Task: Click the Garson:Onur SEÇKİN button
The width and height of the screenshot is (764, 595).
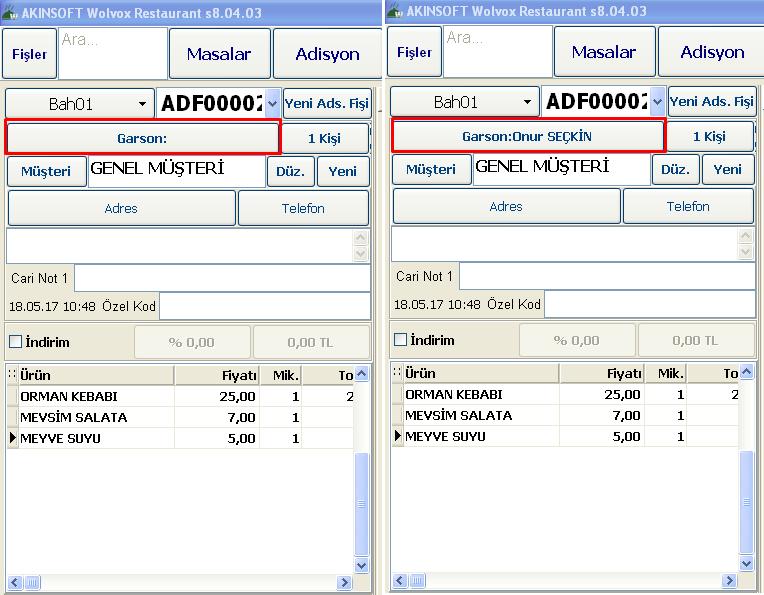Action: click(x=527, y=136)
